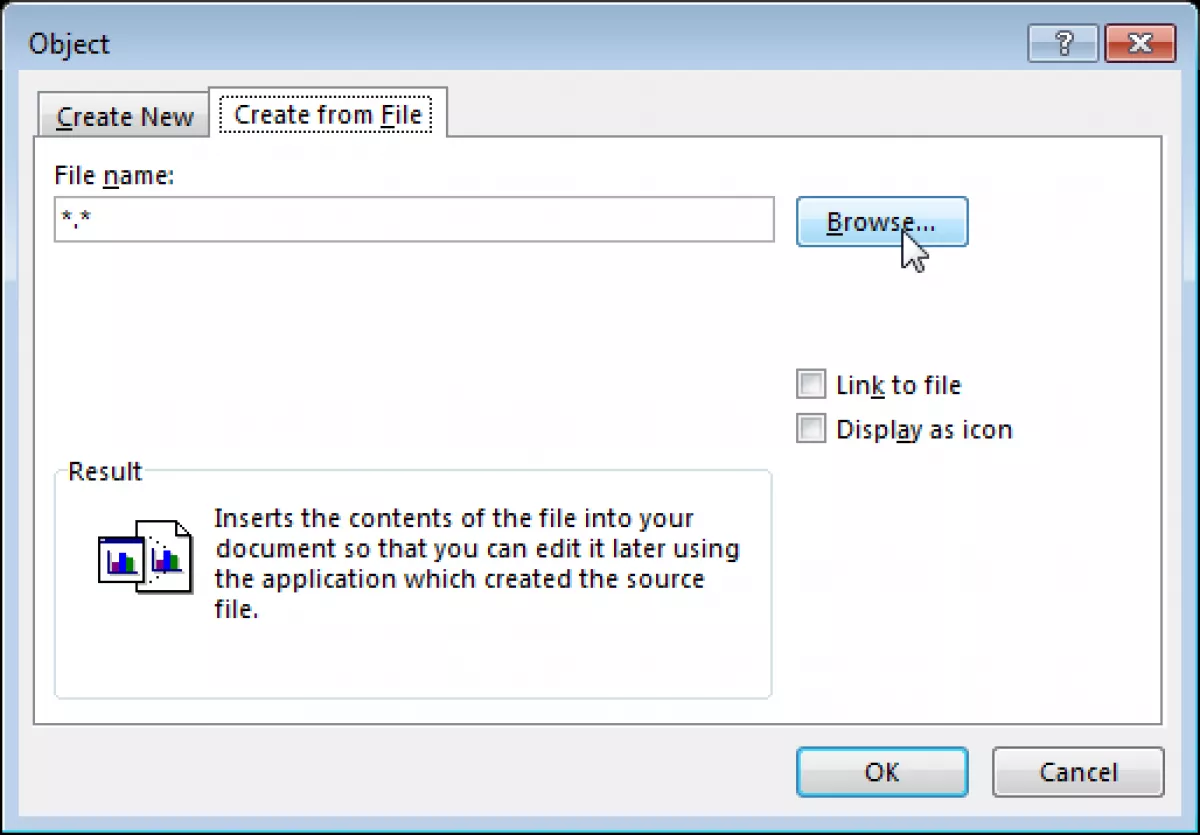The image size is (1200, 835).
Task: Click the "Link to file" label text
Action: tap(898, 385)
